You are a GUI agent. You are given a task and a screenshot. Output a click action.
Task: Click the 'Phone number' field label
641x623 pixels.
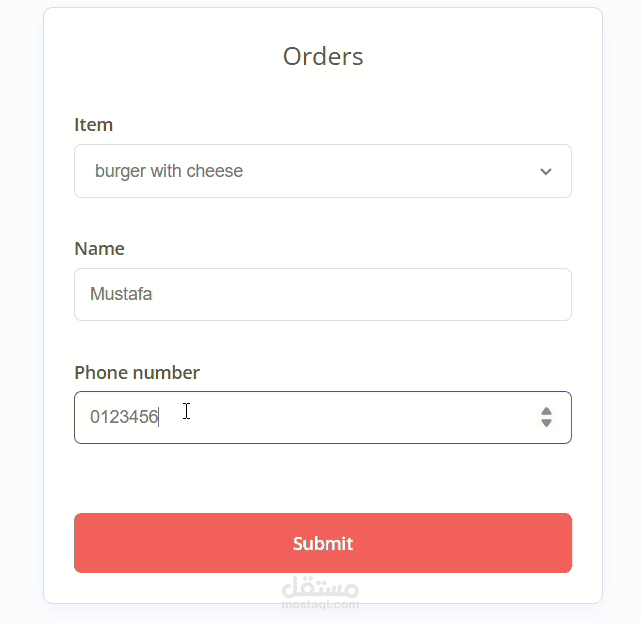click(x=137, y=373)
